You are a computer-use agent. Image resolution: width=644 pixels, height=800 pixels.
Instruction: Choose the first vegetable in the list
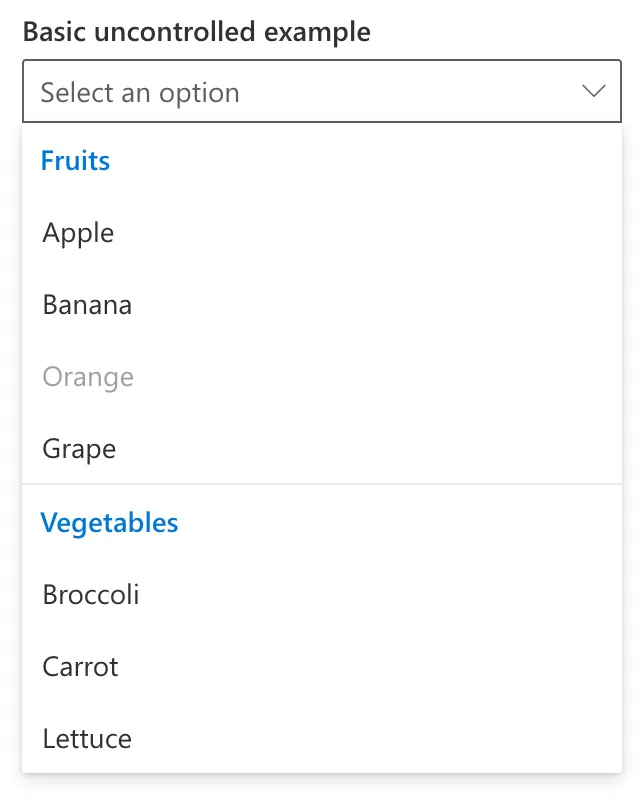[x=91, y=595]
